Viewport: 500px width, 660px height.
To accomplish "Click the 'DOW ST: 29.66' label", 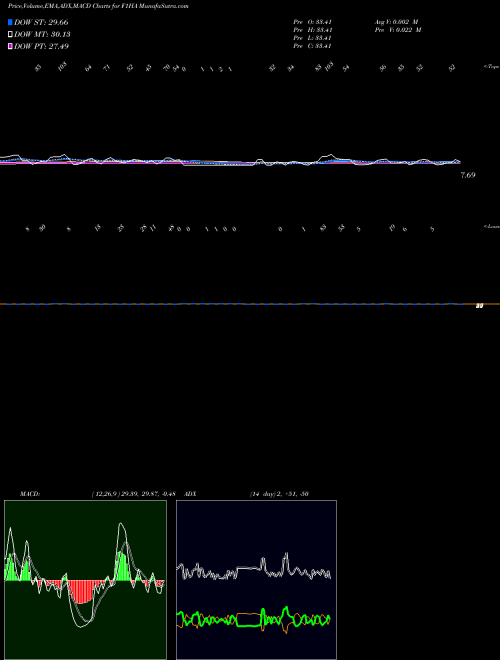I will [x=41, y=22].
